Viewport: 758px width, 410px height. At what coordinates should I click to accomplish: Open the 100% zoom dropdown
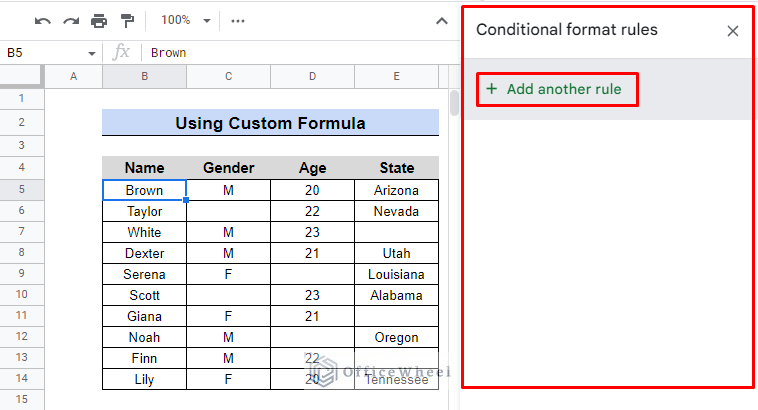point(186,20)
